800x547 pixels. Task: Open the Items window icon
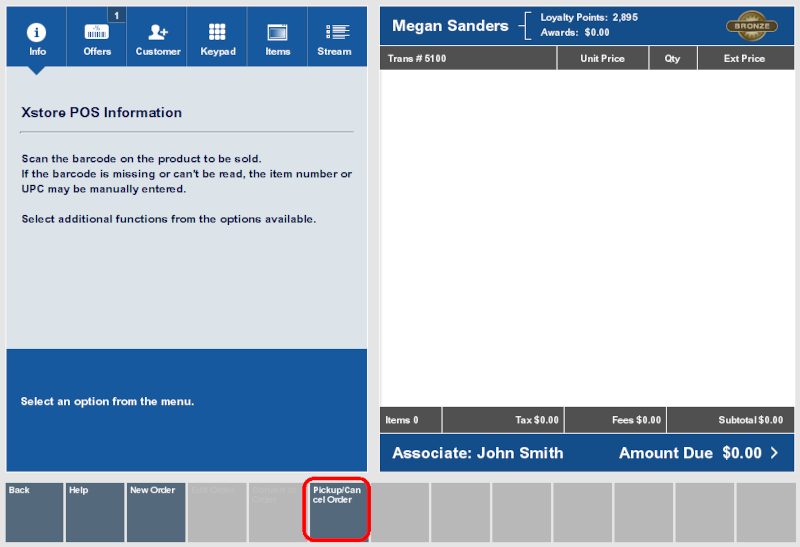pos(278,32)
